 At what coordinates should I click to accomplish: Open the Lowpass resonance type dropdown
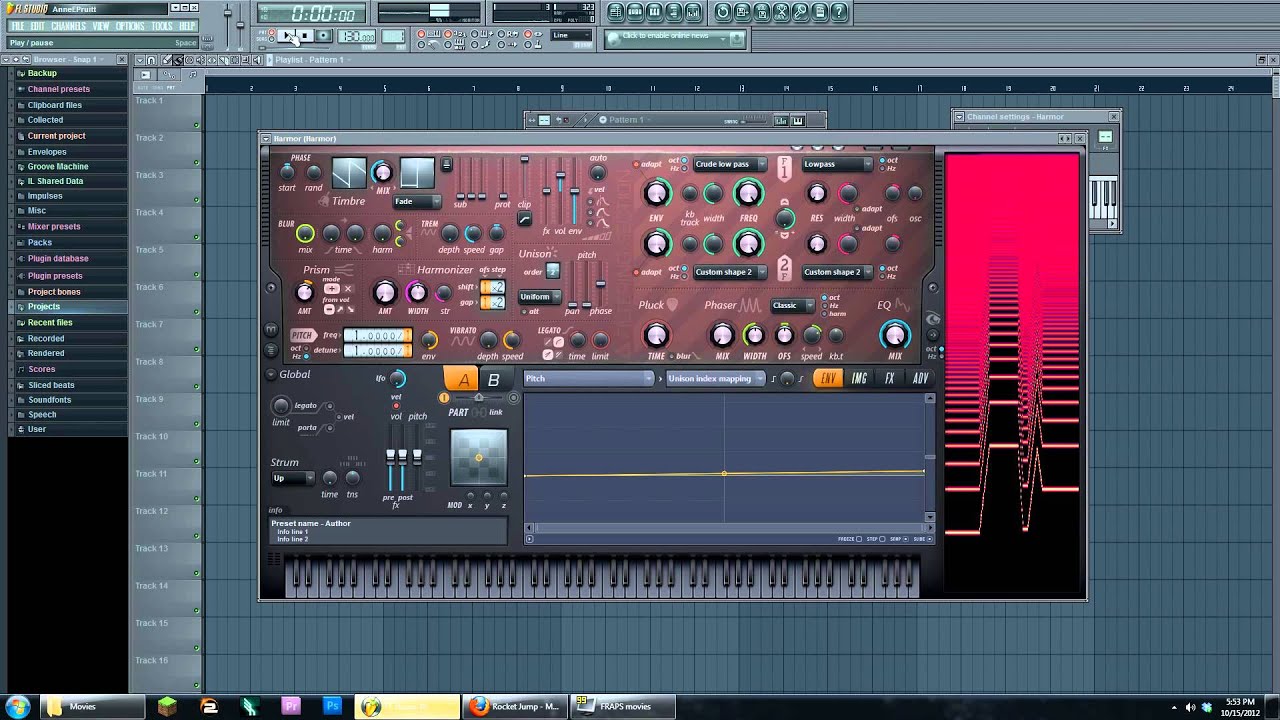(837, 164)
